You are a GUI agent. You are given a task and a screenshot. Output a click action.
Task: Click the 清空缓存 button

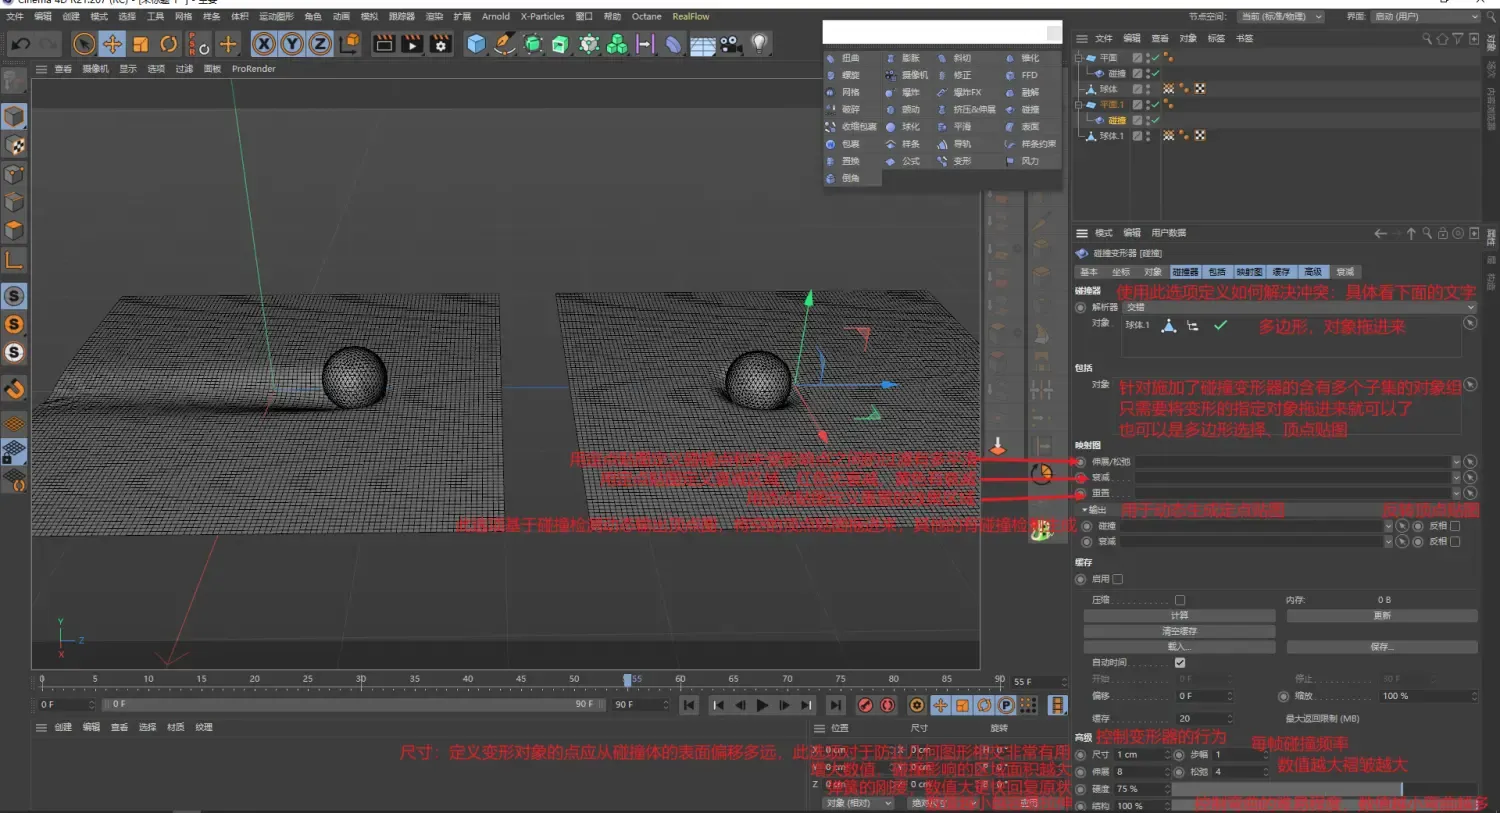(1179, 632)
